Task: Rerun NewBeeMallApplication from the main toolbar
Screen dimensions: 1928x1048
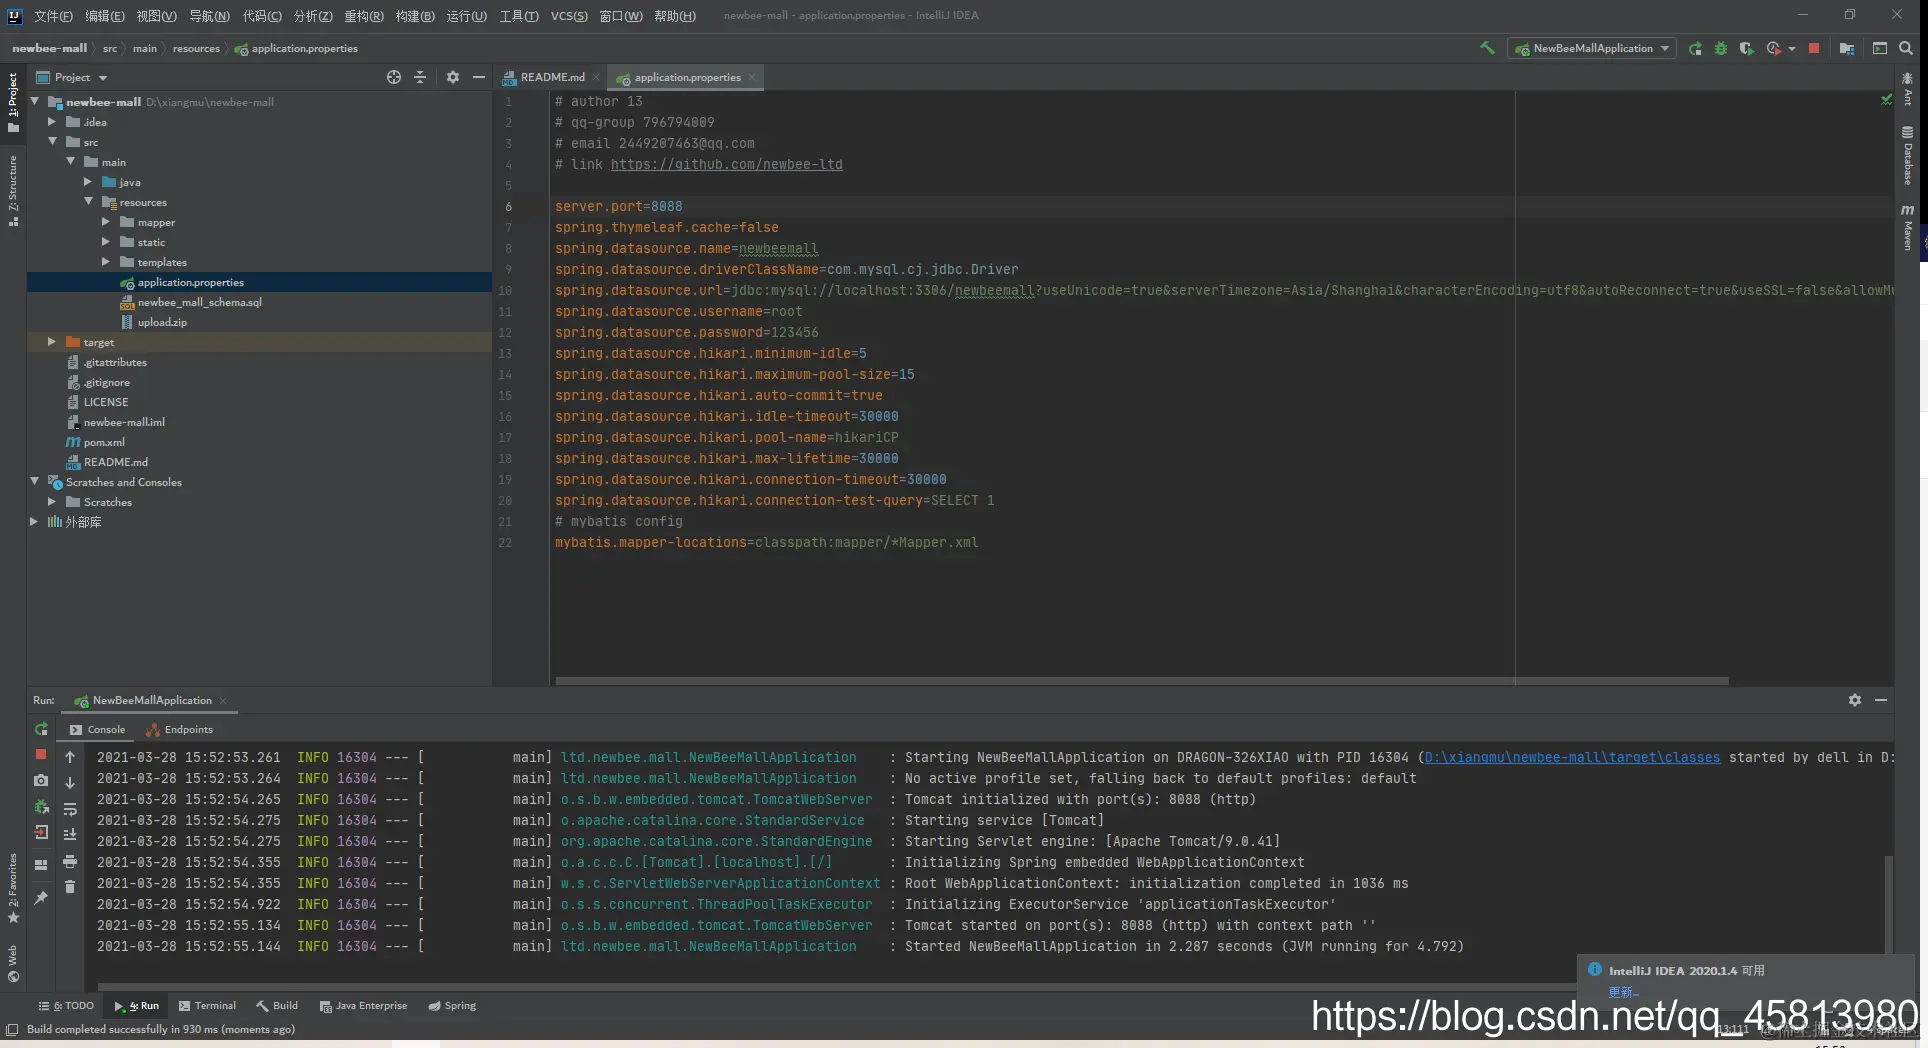Action: point(1695,48)
